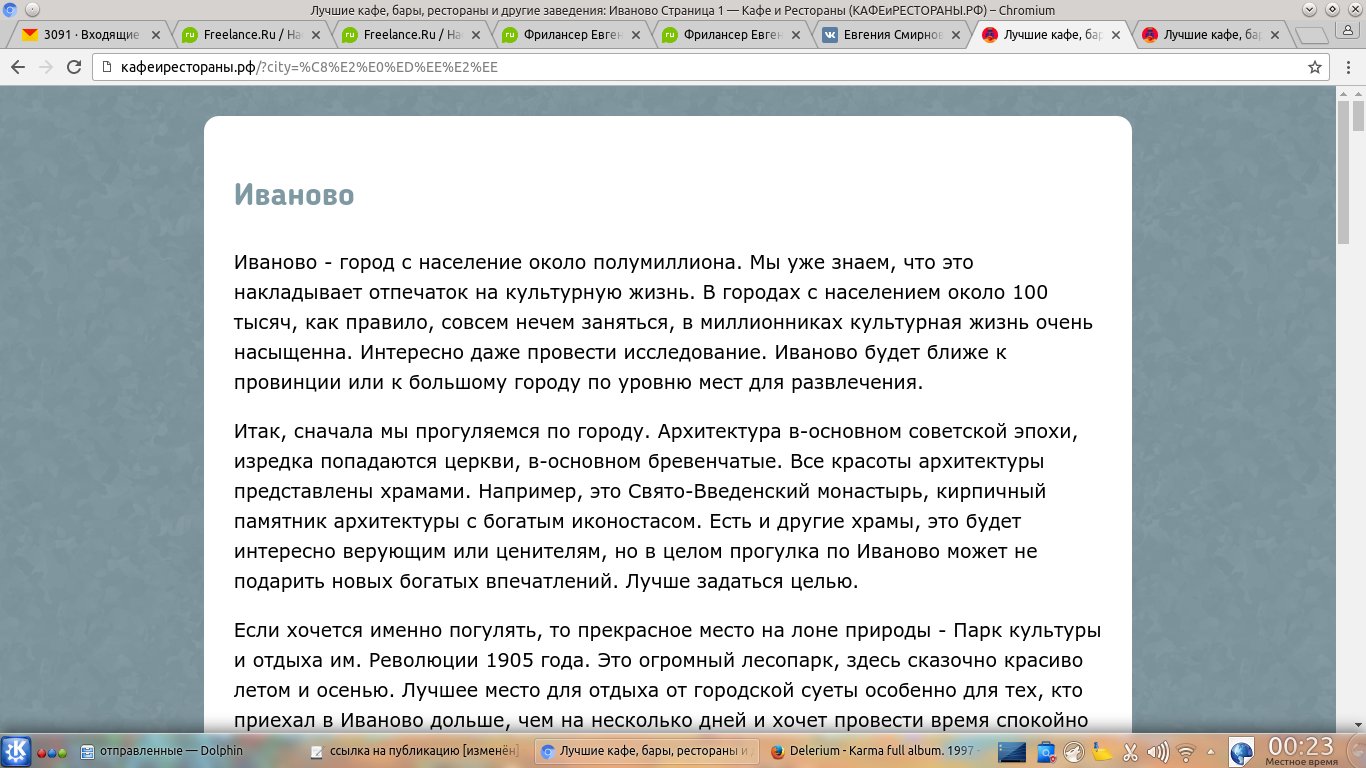
Task: Open the Chromium window menu icon in the title bar
Action: pos(8,10)
